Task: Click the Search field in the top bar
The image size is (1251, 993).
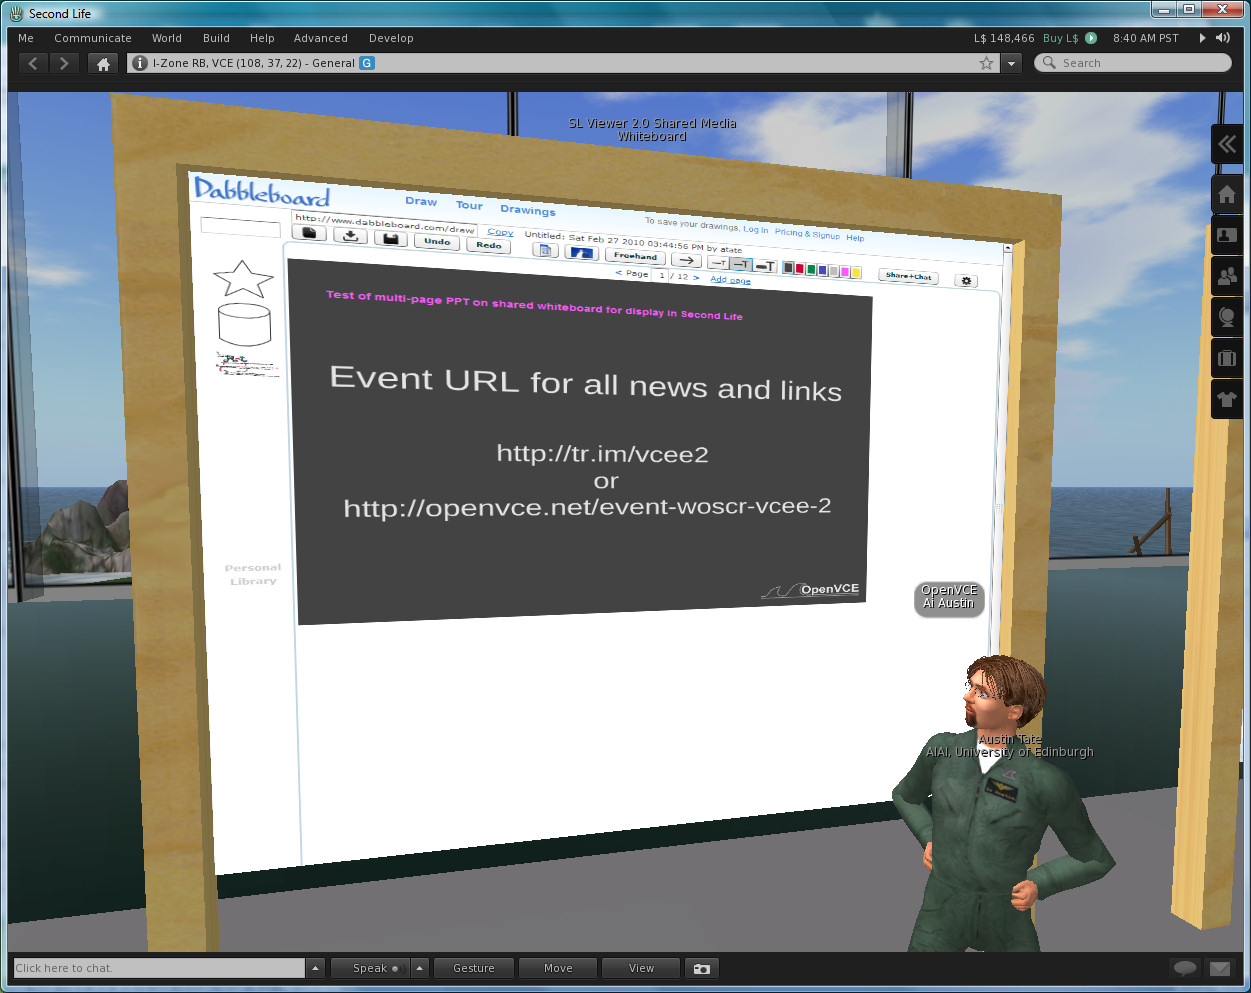Action: click(x=1132, y=63)
